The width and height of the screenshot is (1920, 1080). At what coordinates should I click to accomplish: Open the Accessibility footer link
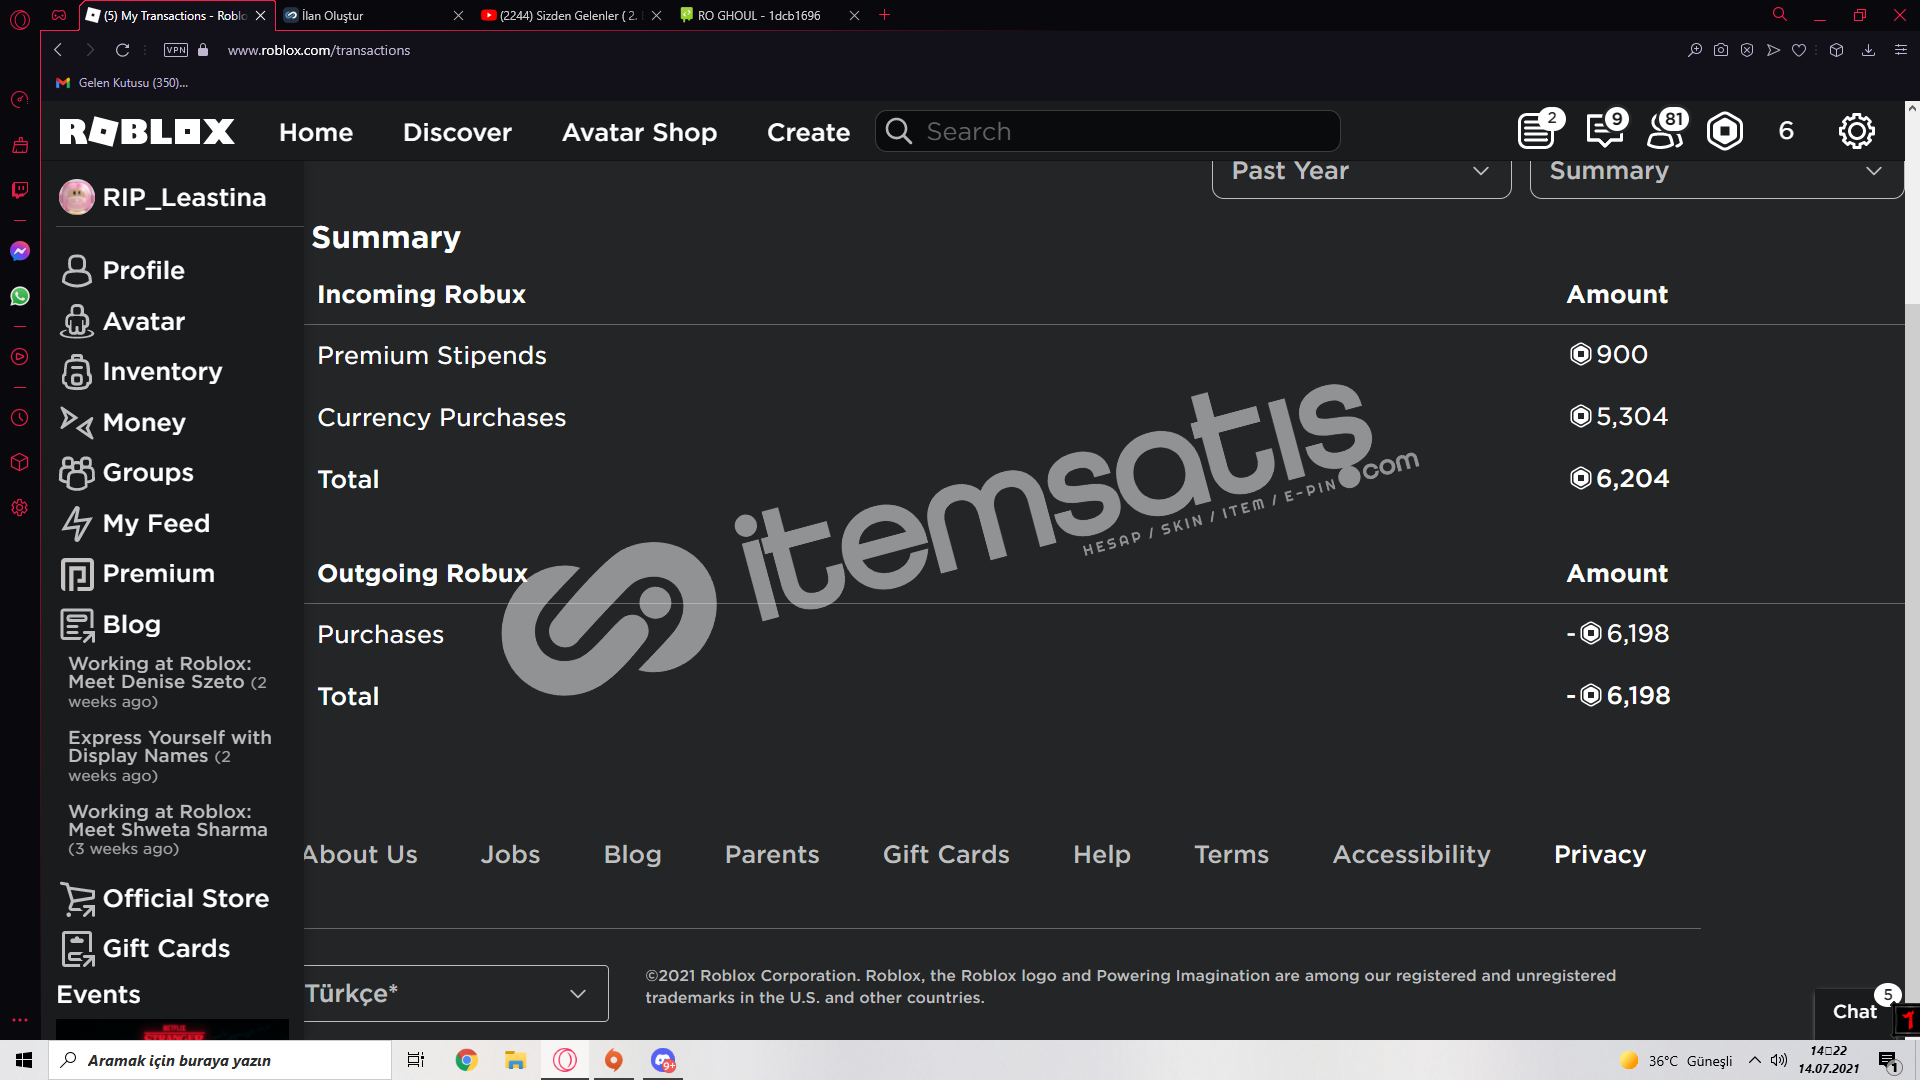(x=1411, y=854)
